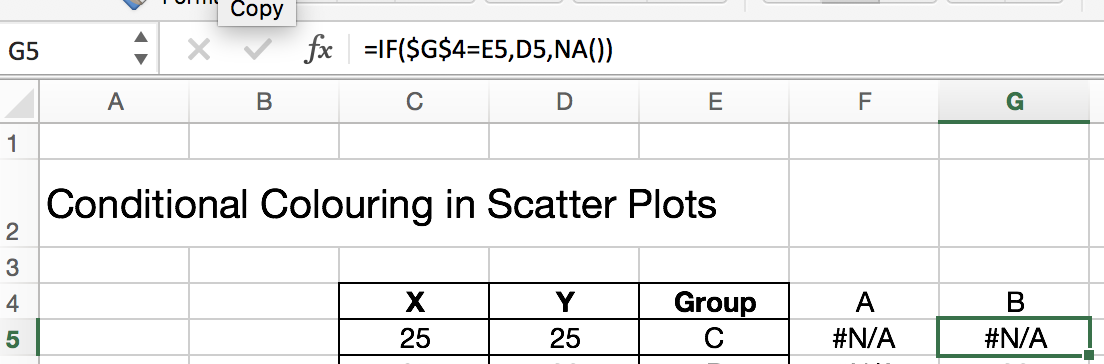Click the fill handle of cell G5
The width and height of the screenshot is (1104, 364).
pos(1090,354)
